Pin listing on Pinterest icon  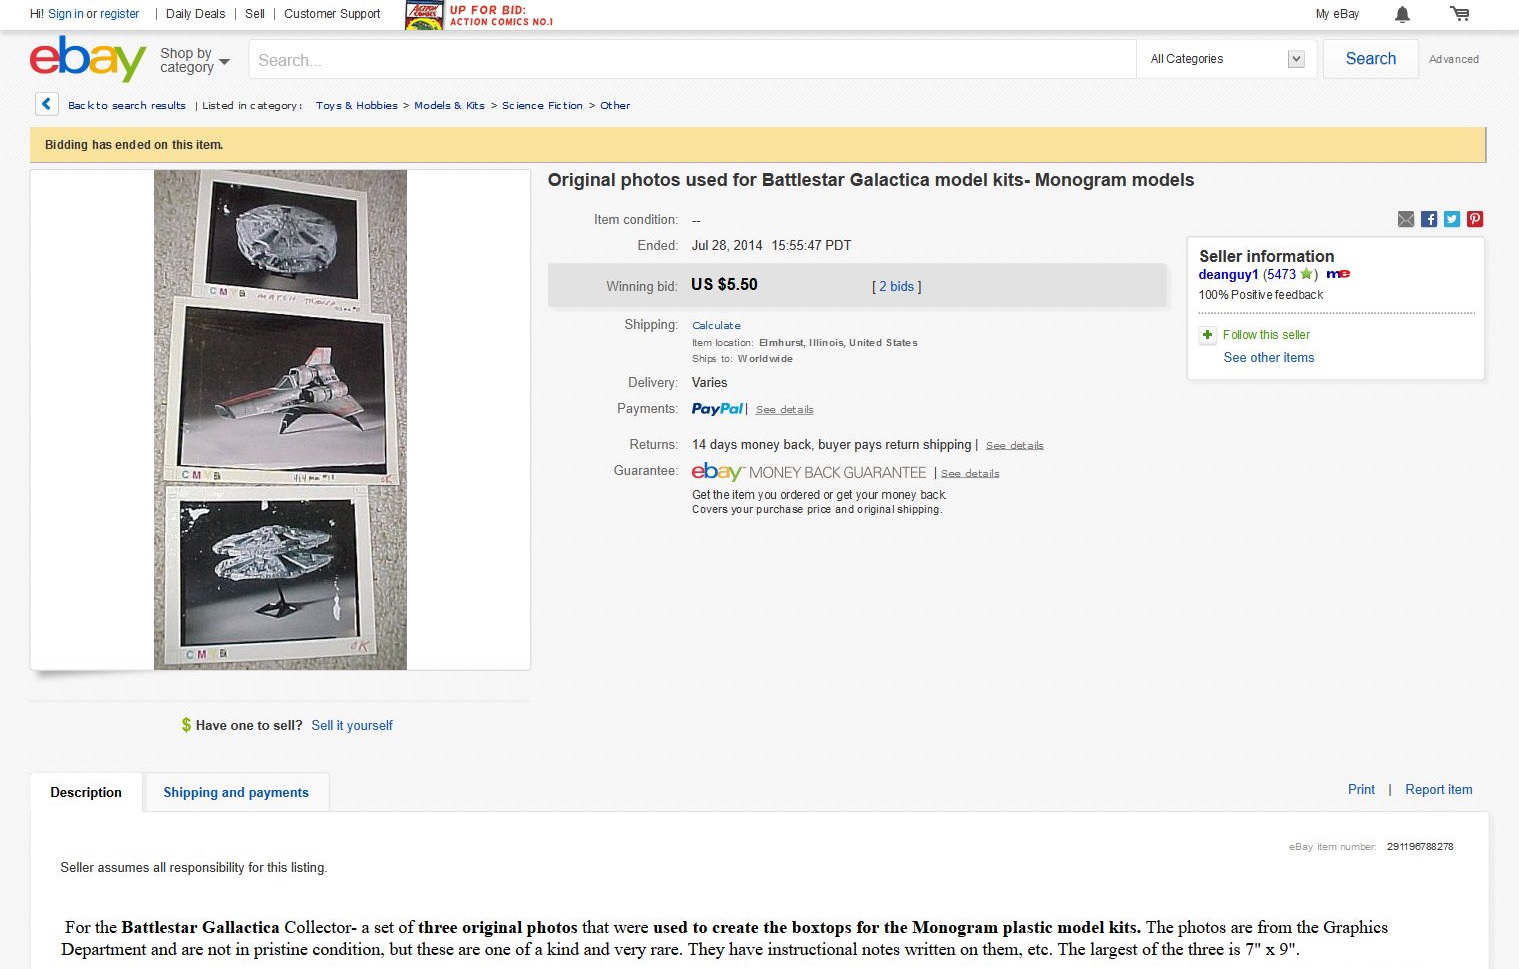(x=1475, y=219)
